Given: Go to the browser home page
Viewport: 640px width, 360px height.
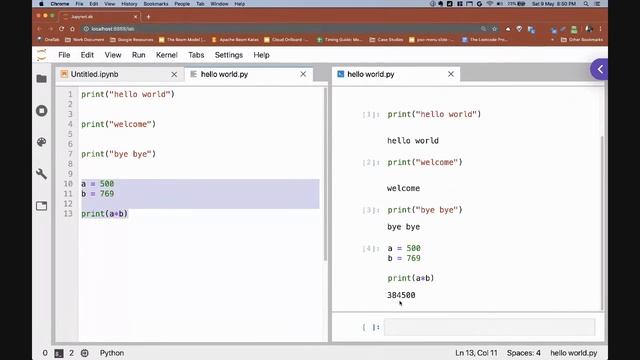Looking at the screenshot, I should (72, 29).
